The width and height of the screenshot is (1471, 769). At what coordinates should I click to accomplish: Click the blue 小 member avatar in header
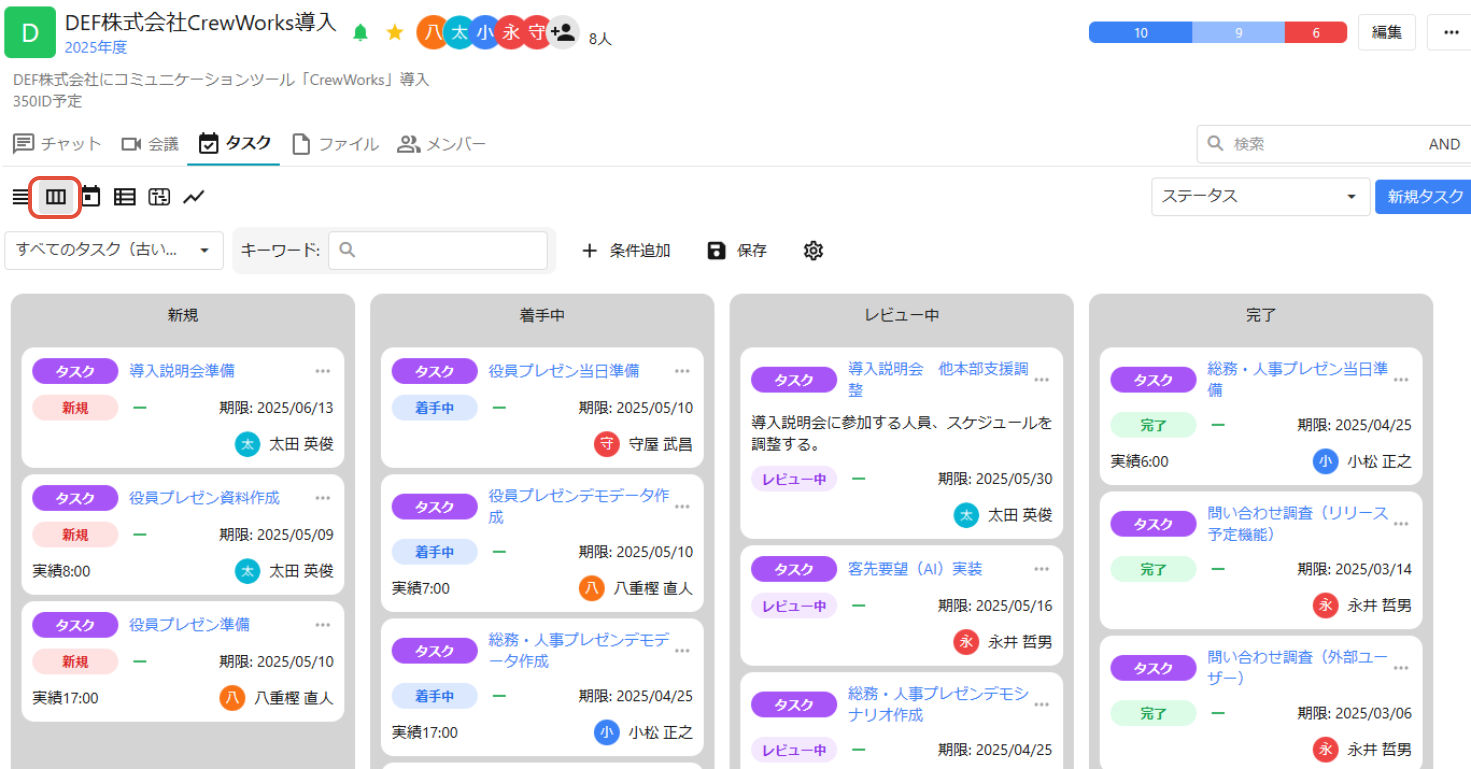tap(484, 32)
